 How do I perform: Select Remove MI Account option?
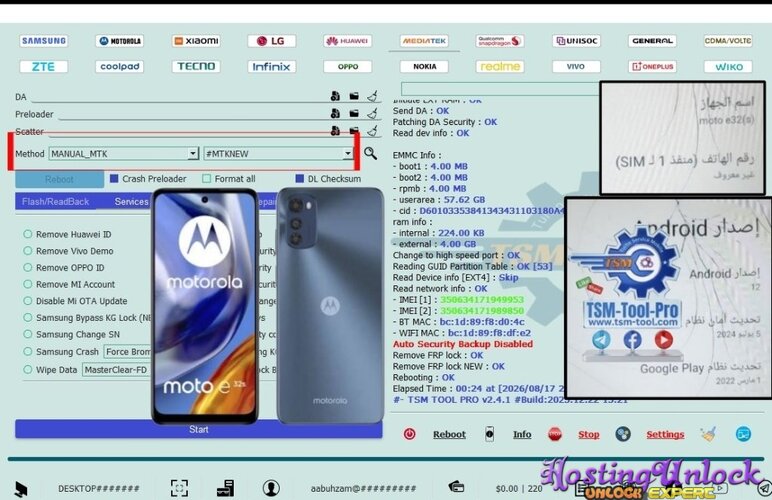[28, 284]
